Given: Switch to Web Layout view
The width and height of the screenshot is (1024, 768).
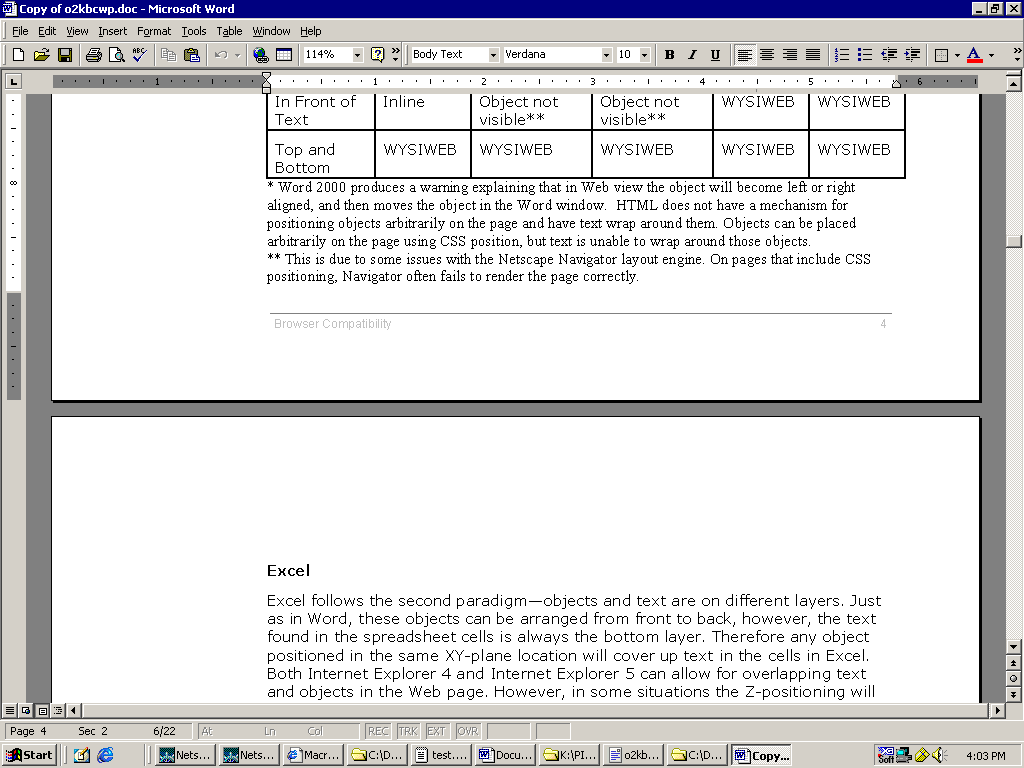Looking at the screenshot, I should (x=26, y=710).
